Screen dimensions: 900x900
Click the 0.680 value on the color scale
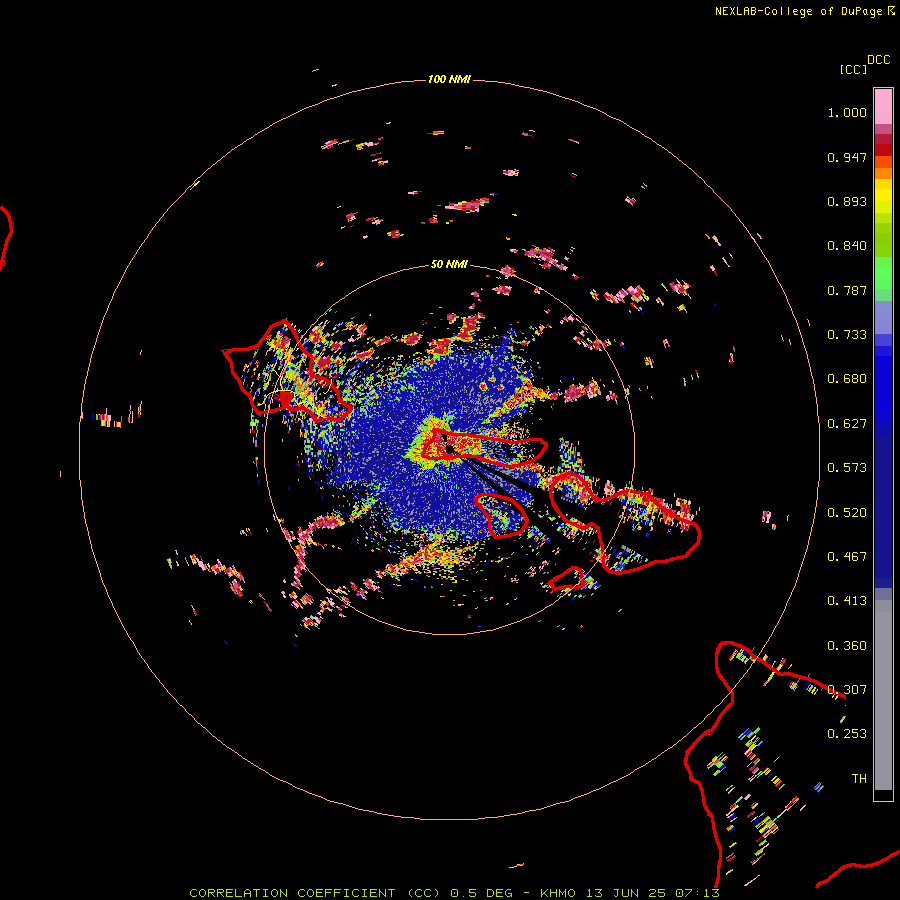[847, 379]
